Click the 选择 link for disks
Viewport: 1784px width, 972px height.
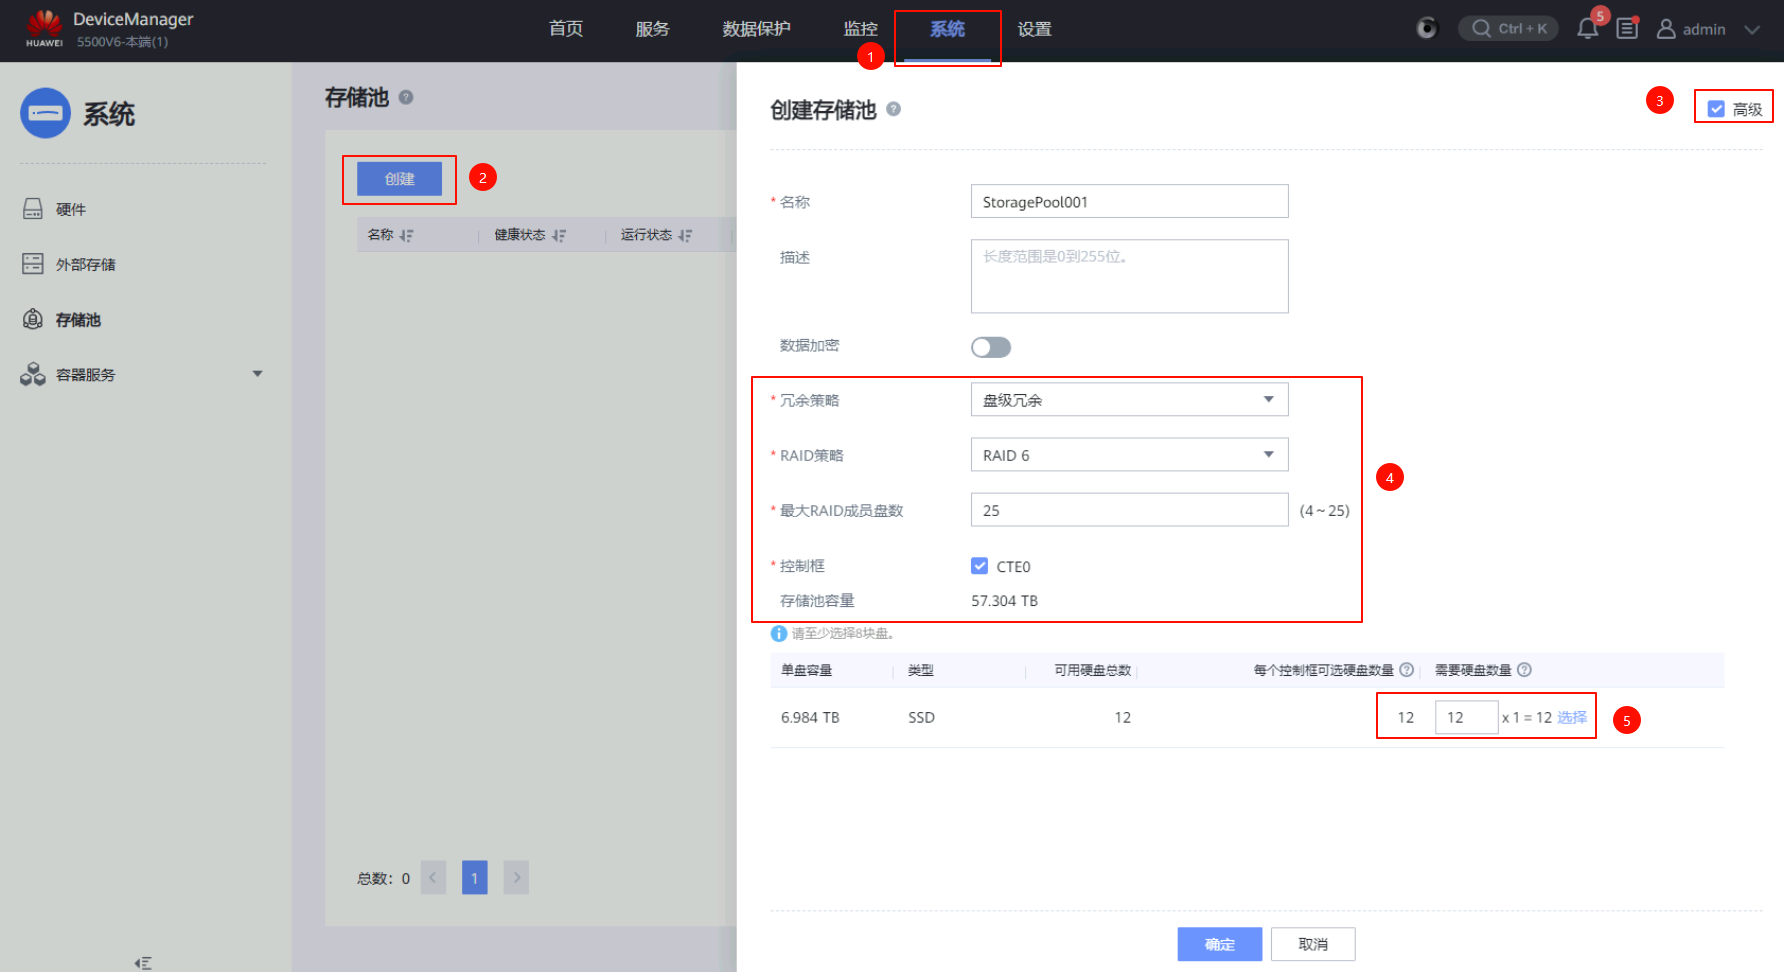click(x=1571, y=718)
